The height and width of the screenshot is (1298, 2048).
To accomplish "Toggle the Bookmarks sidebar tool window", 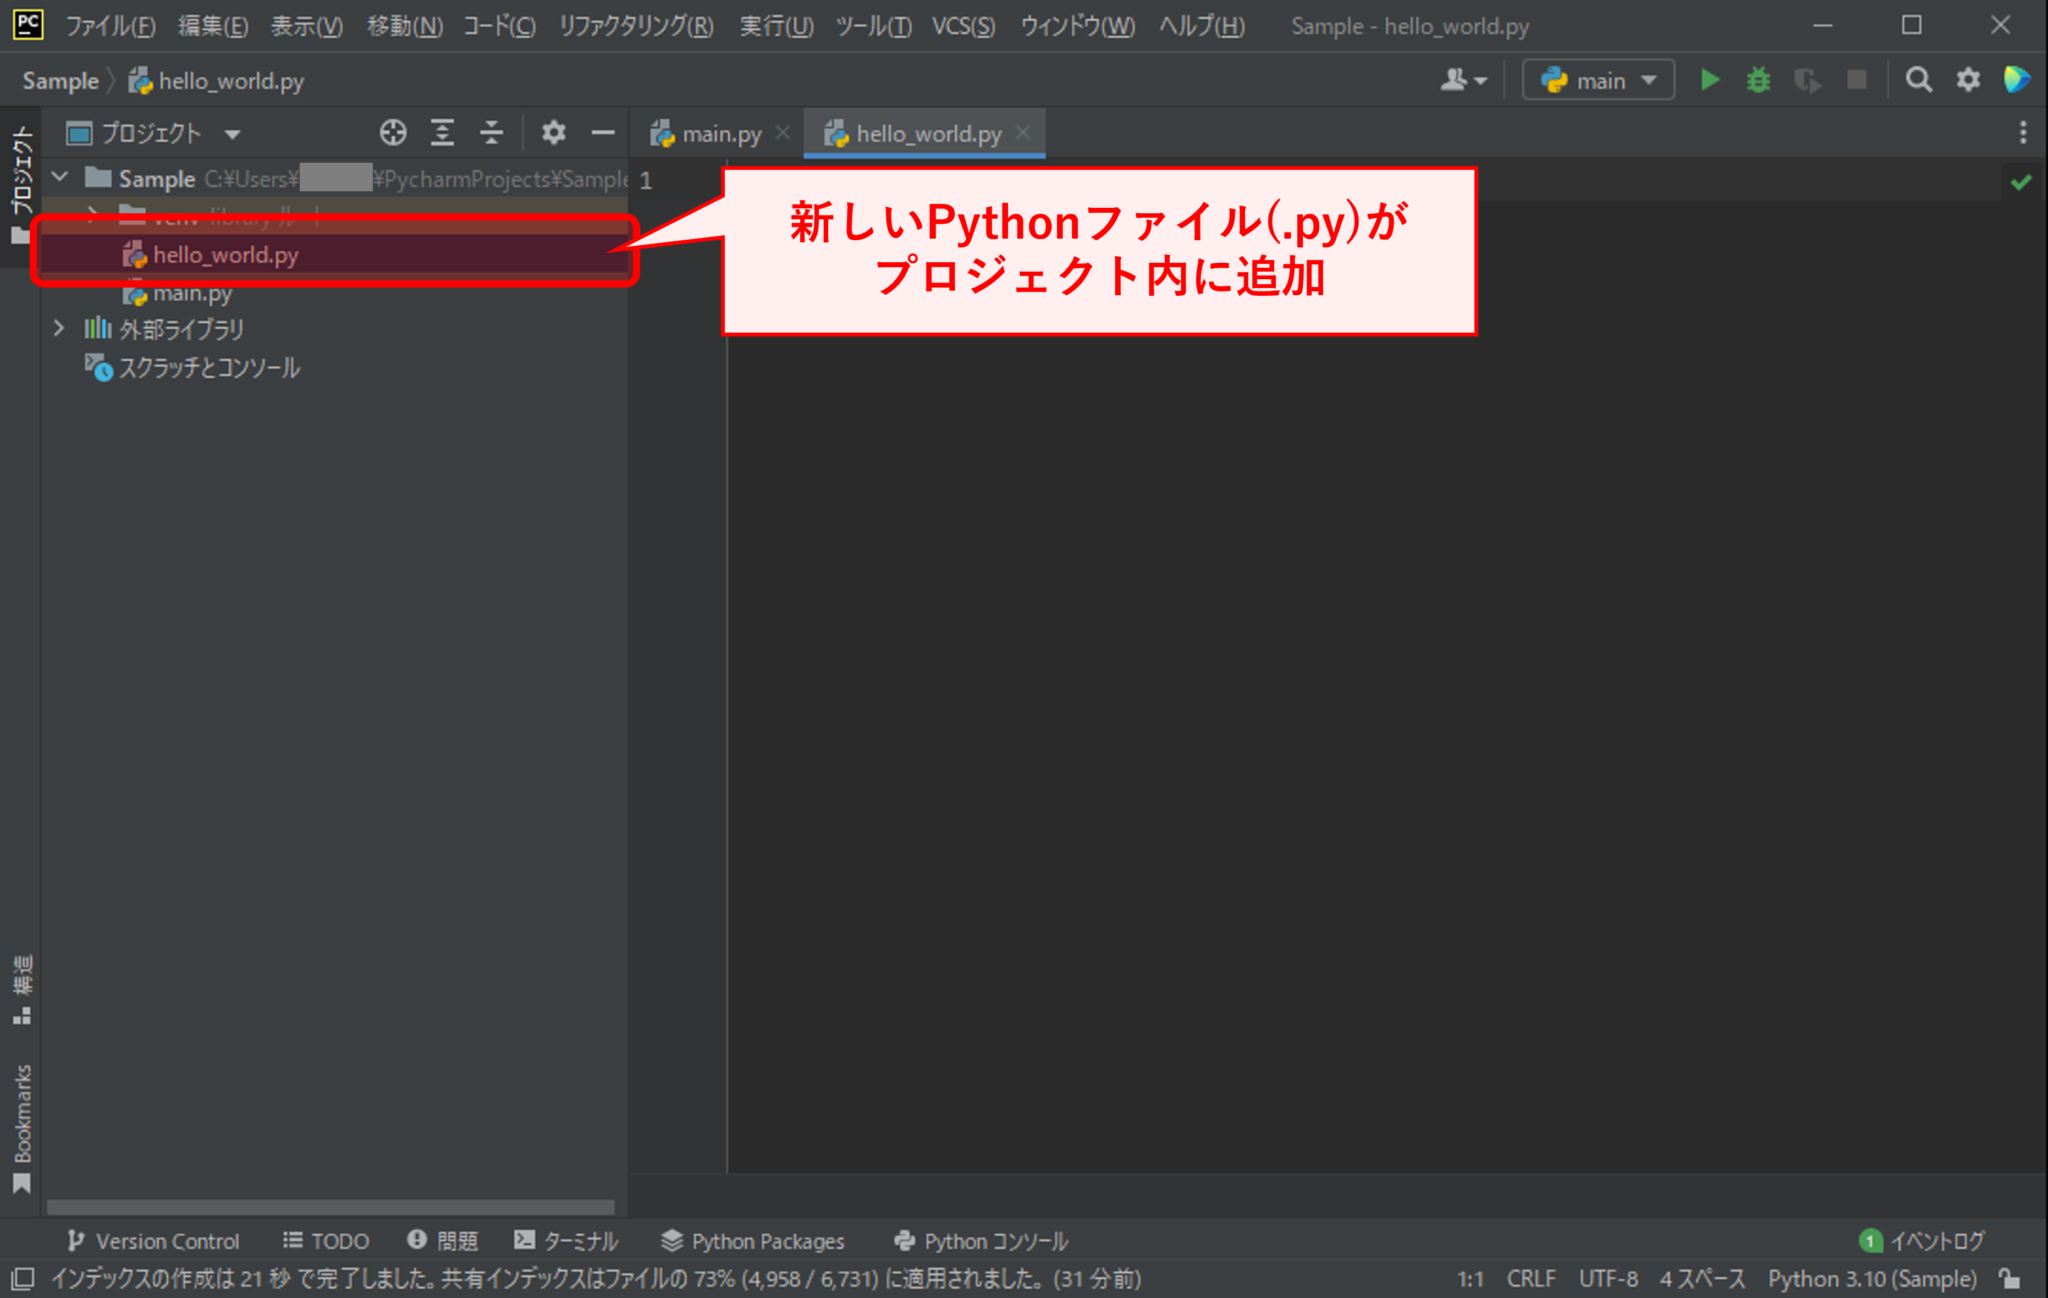I will click(x=22, y=1128).
